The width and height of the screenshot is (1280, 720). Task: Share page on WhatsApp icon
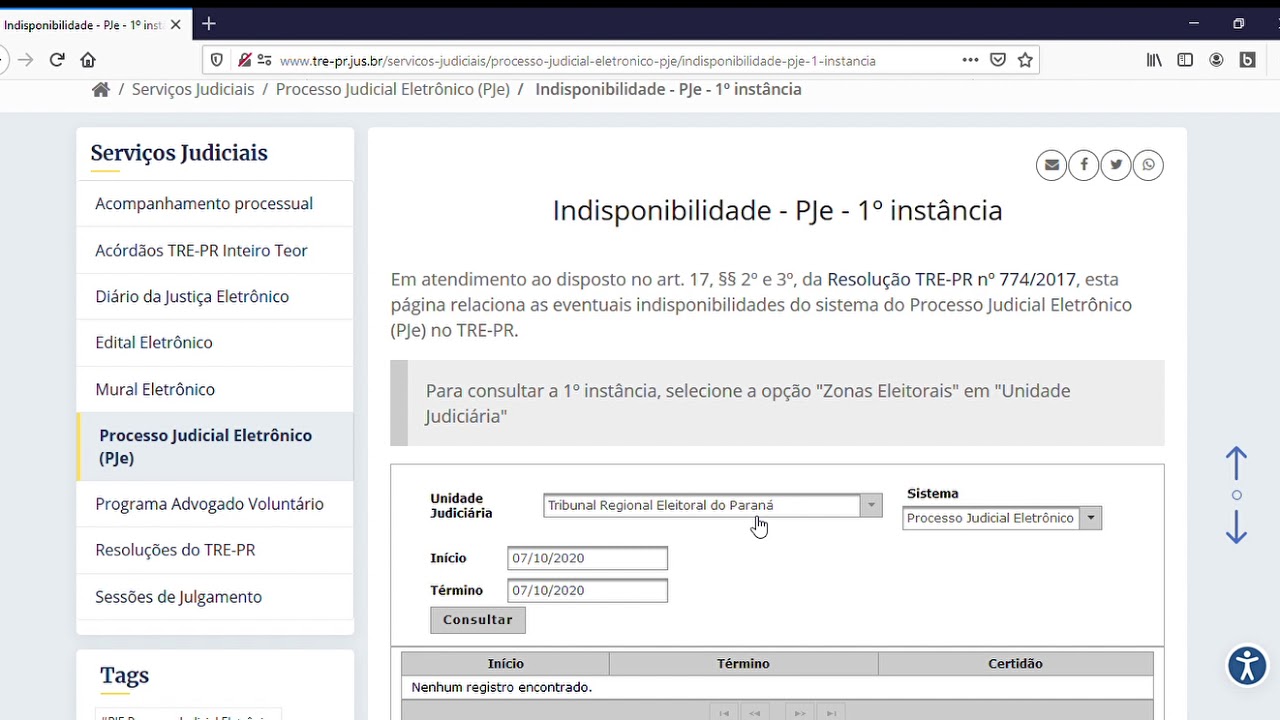(x=1148, y=165)
